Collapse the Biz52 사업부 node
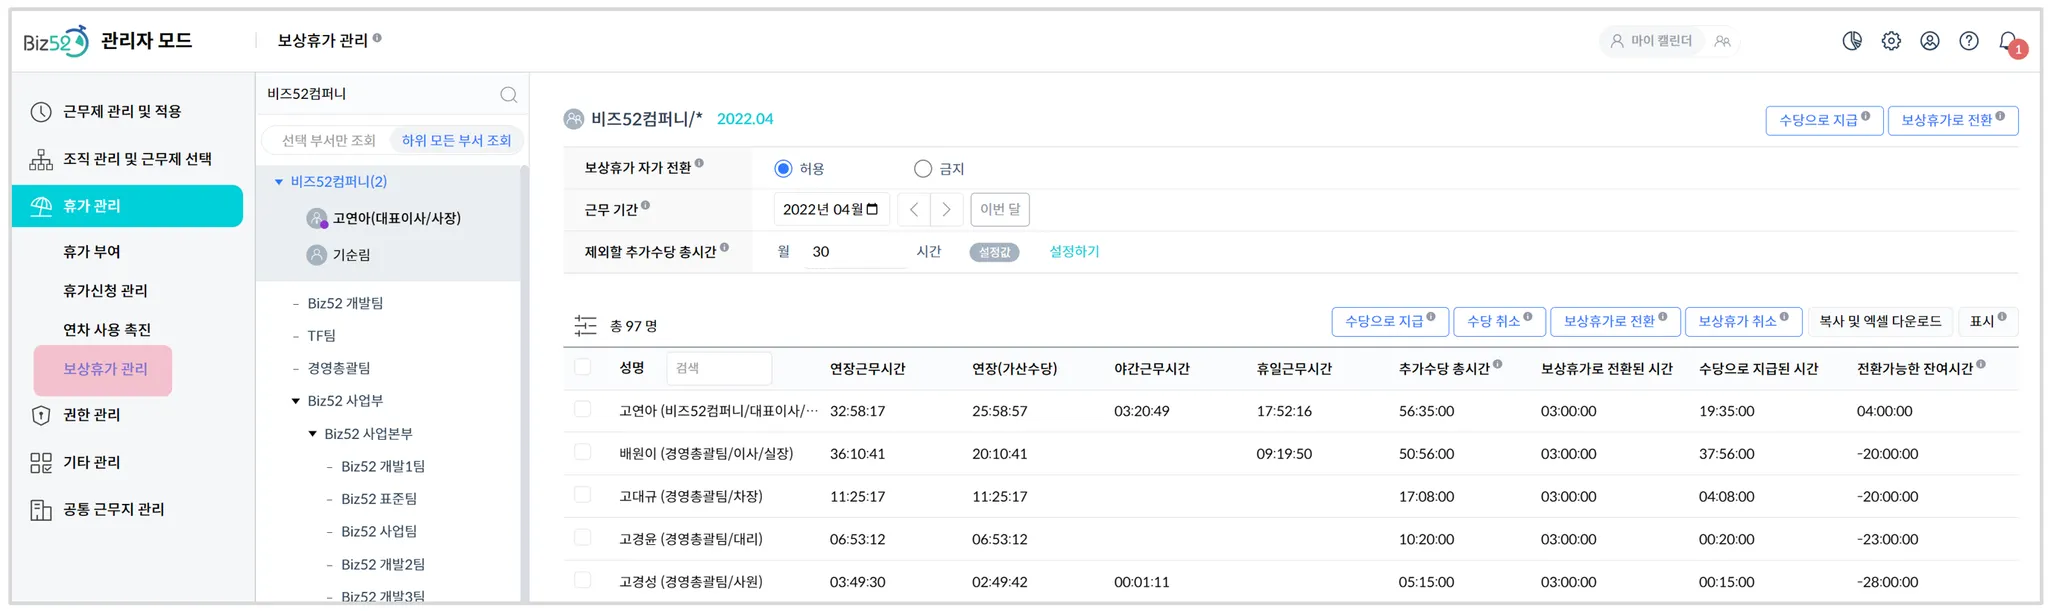This screenshot has height=611, width=2048. (296, 401)
